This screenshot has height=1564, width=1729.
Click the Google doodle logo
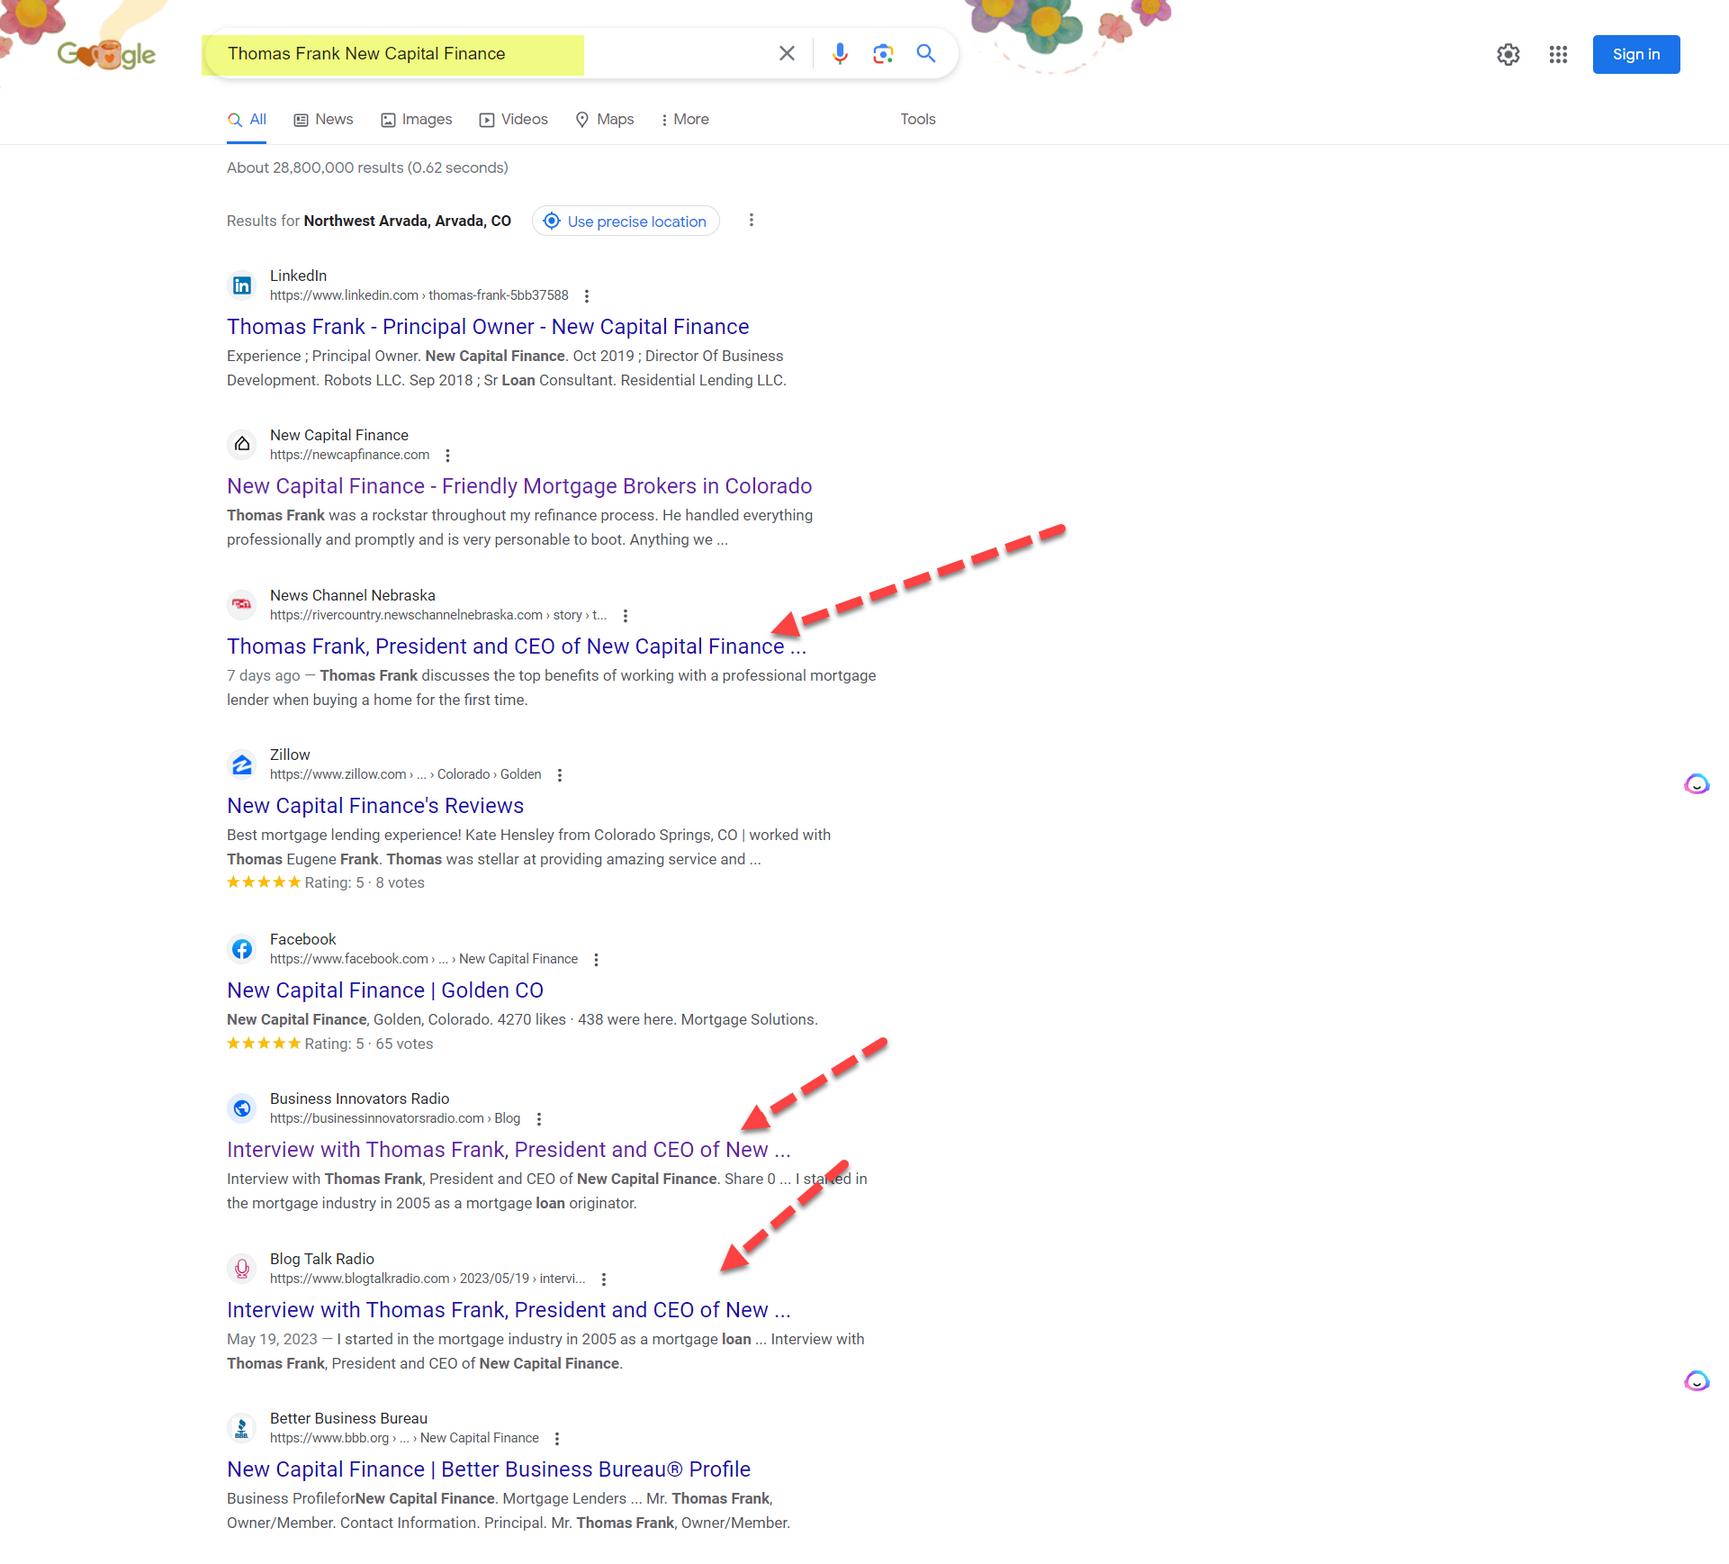(x=106, y=54)
